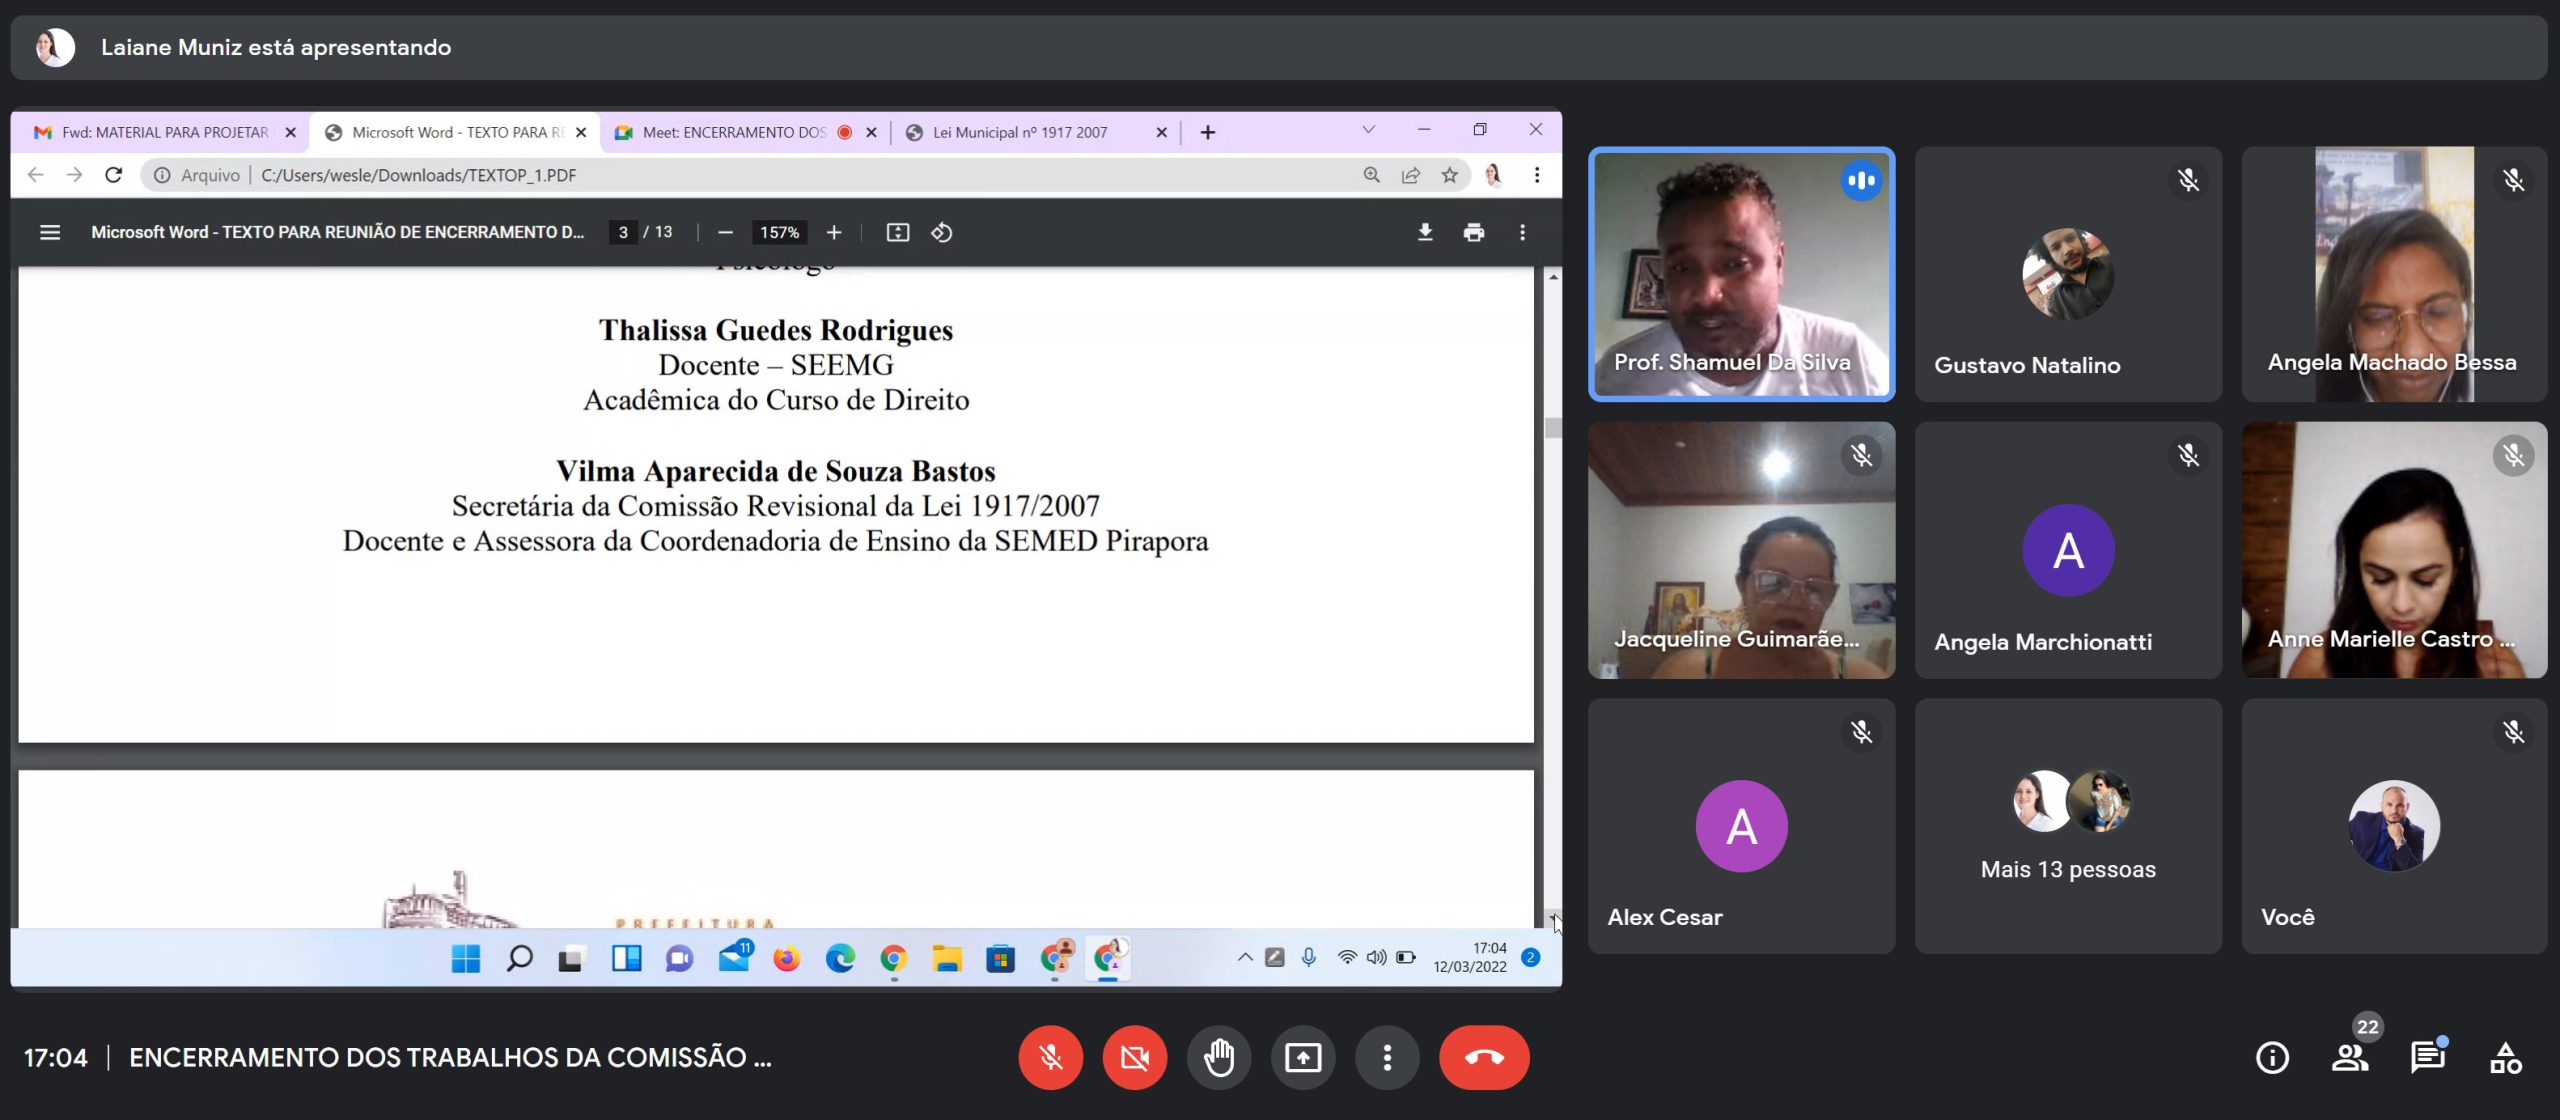
Task: Open more options in the Meet control bar
Action: pos(1386,1057)
